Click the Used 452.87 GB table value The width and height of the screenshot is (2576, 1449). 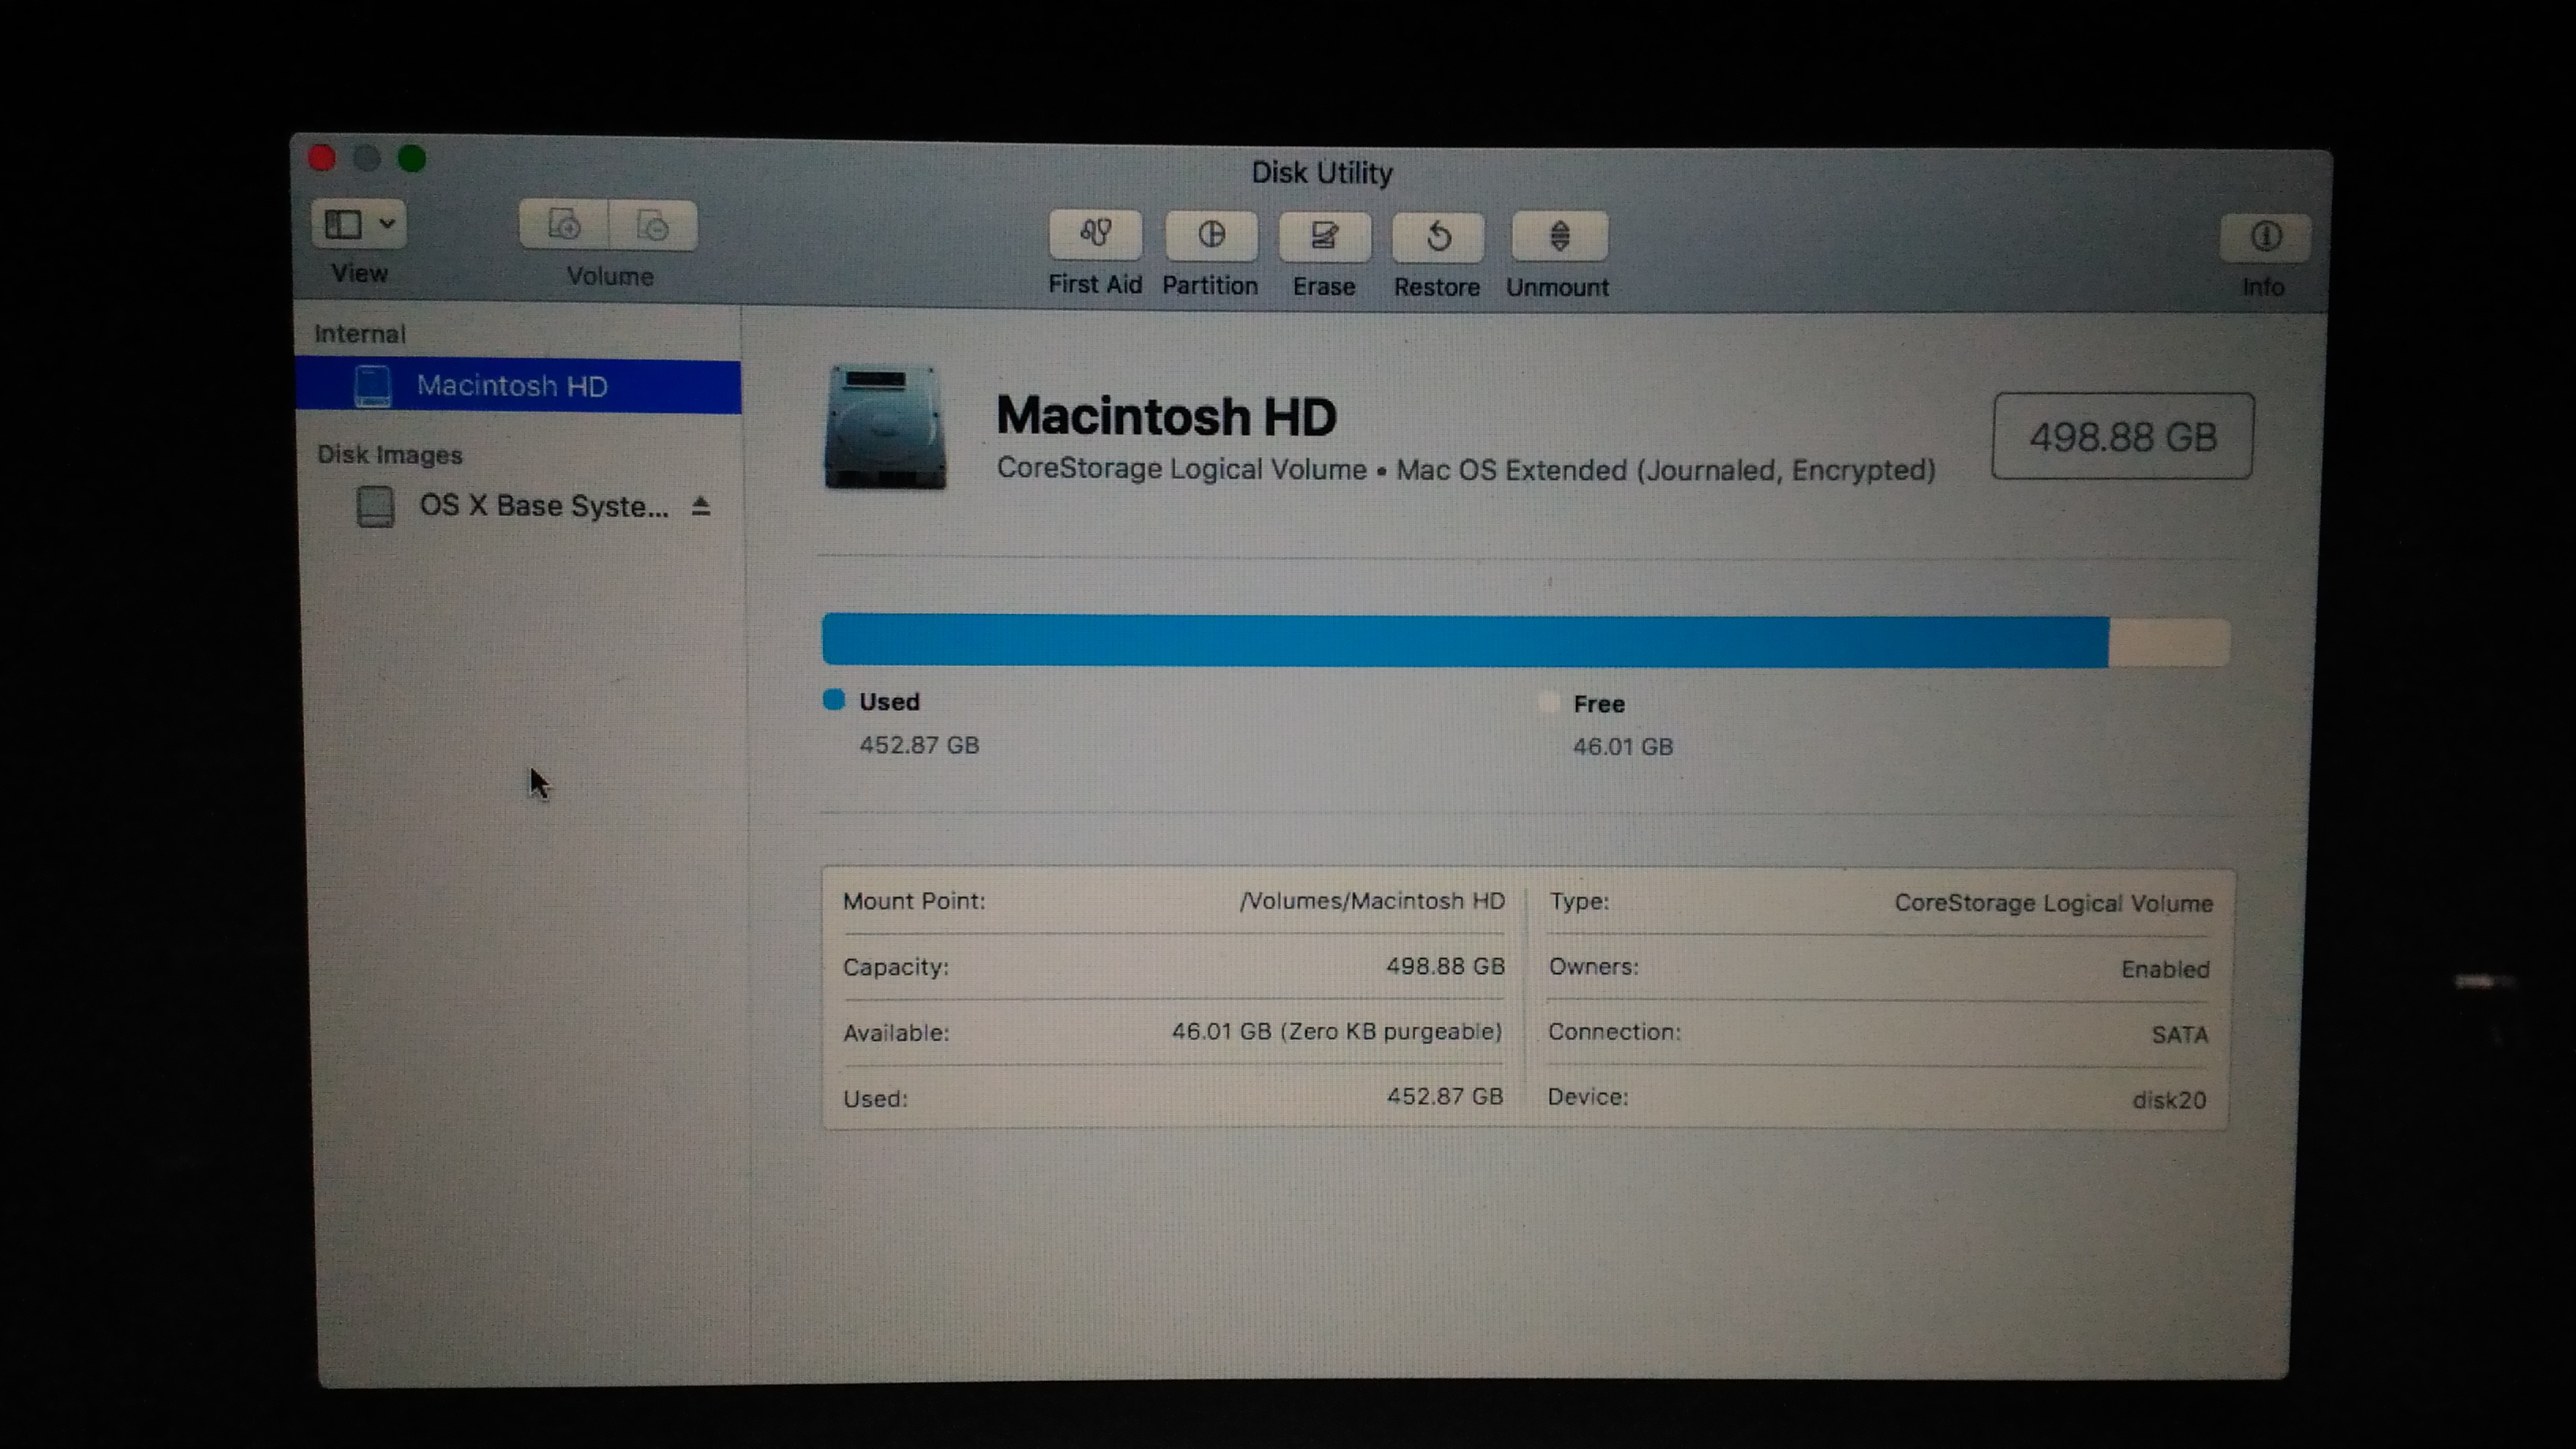pos(1445,1096)
